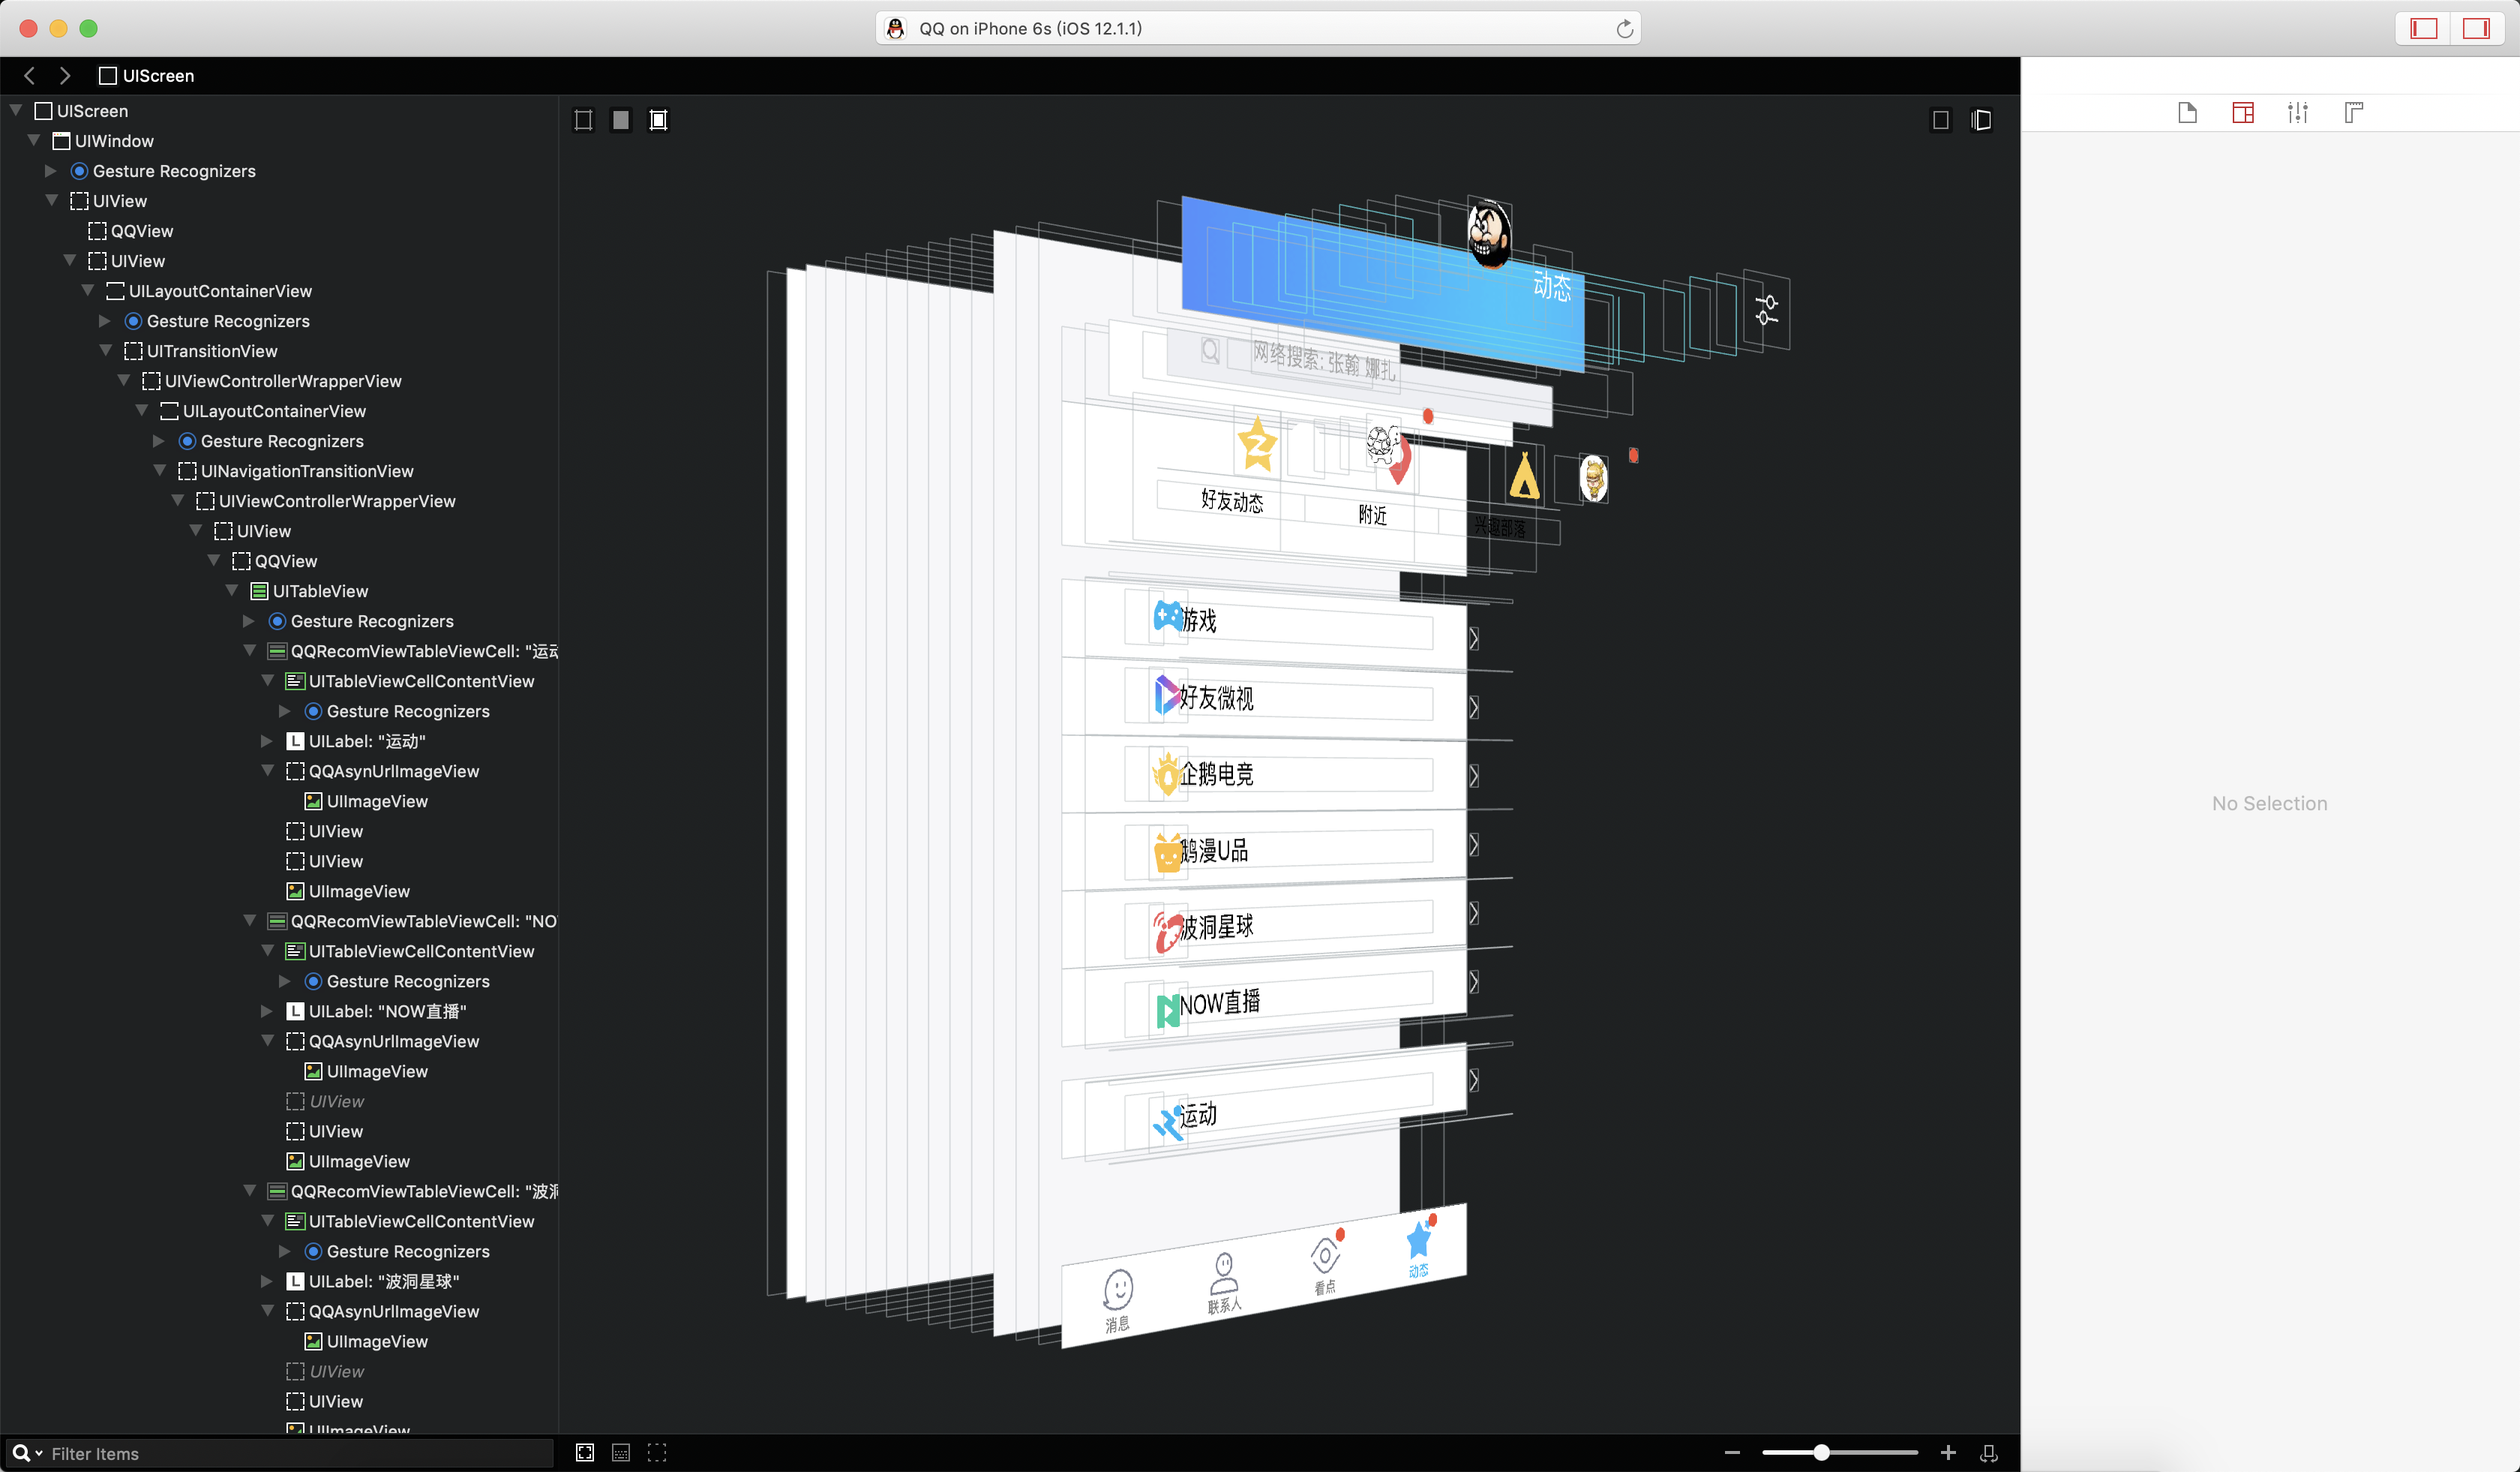Viewport: 2520px width, 1472px height.
Task: Select 好友微视 play icon in canvas
Action: (x=1167, y=694)
